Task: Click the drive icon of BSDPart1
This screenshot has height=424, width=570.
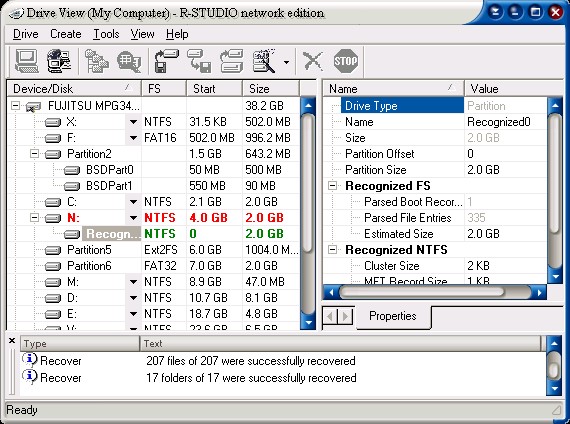Action: 72,186
